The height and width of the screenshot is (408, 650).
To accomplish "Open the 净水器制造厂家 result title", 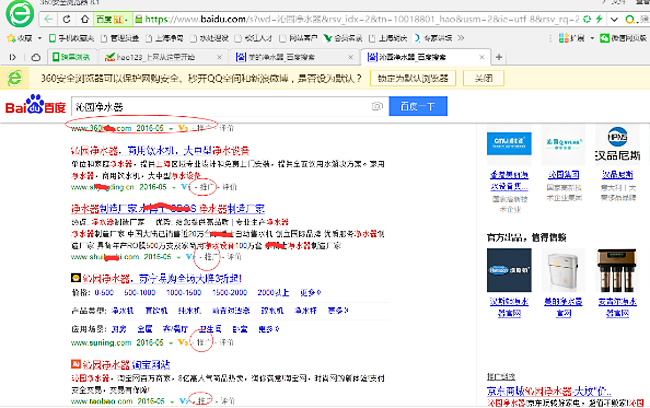I will click(168, 208).
